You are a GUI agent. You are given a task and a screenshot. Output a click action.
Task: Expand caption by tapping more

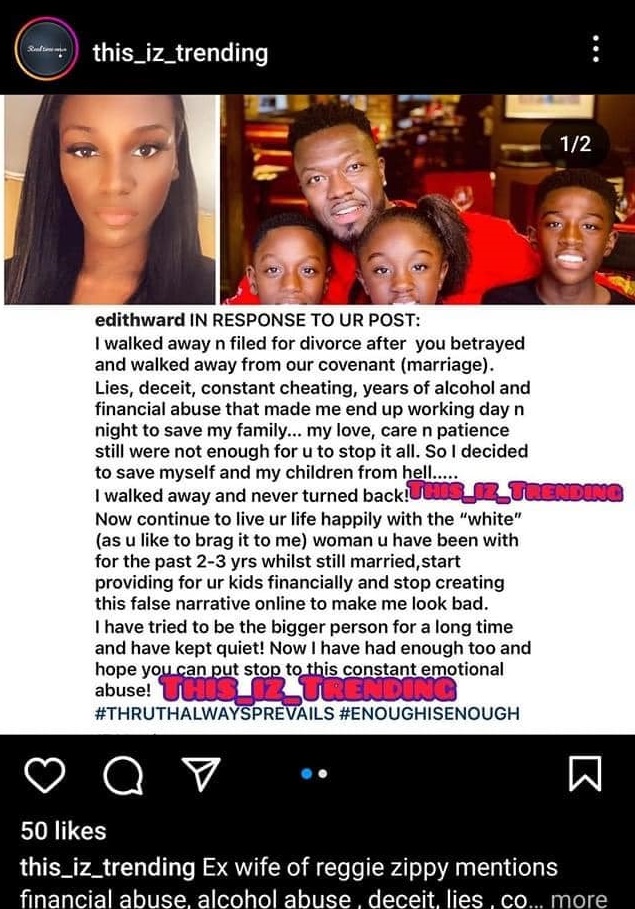(x=579, y=899)
